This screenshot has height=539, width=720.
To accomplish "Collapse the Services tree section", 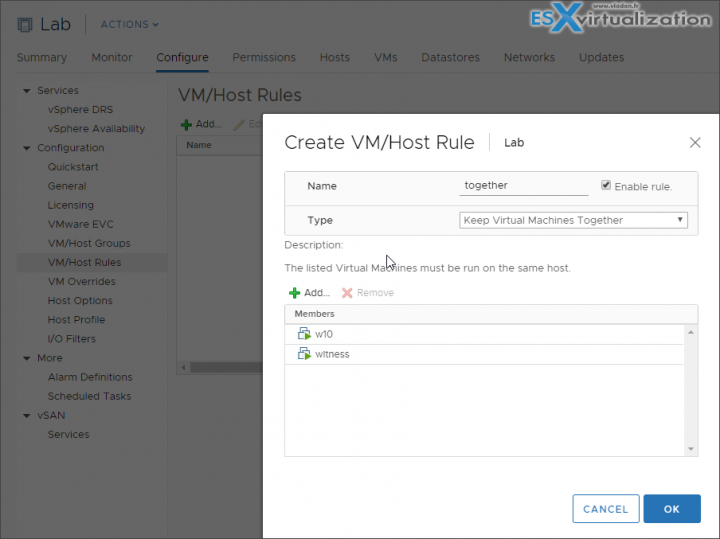I will point(27,91).
